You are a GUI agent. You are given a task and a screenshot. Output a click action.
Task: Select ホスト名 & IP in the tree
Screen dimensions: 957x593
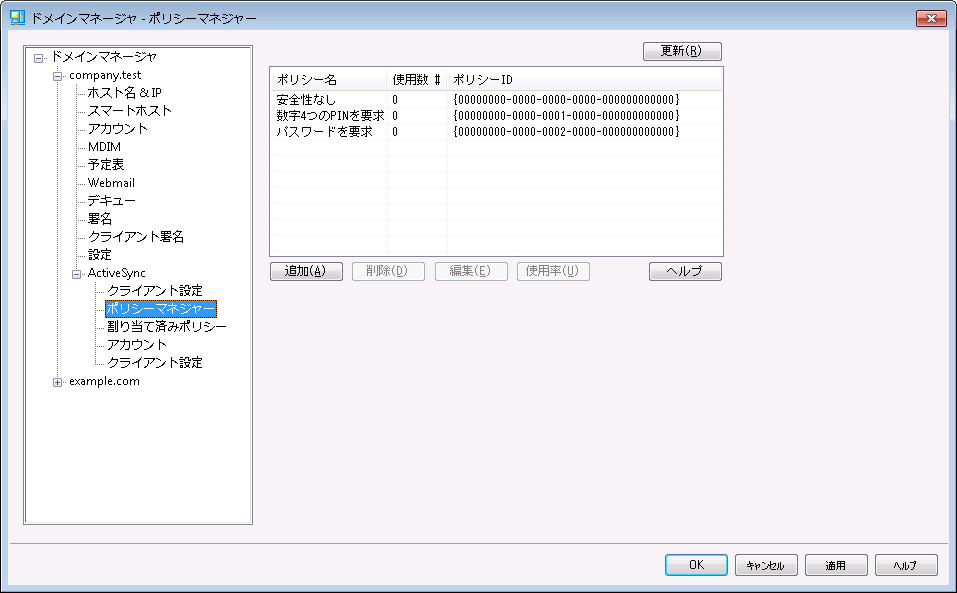[124, 93]
